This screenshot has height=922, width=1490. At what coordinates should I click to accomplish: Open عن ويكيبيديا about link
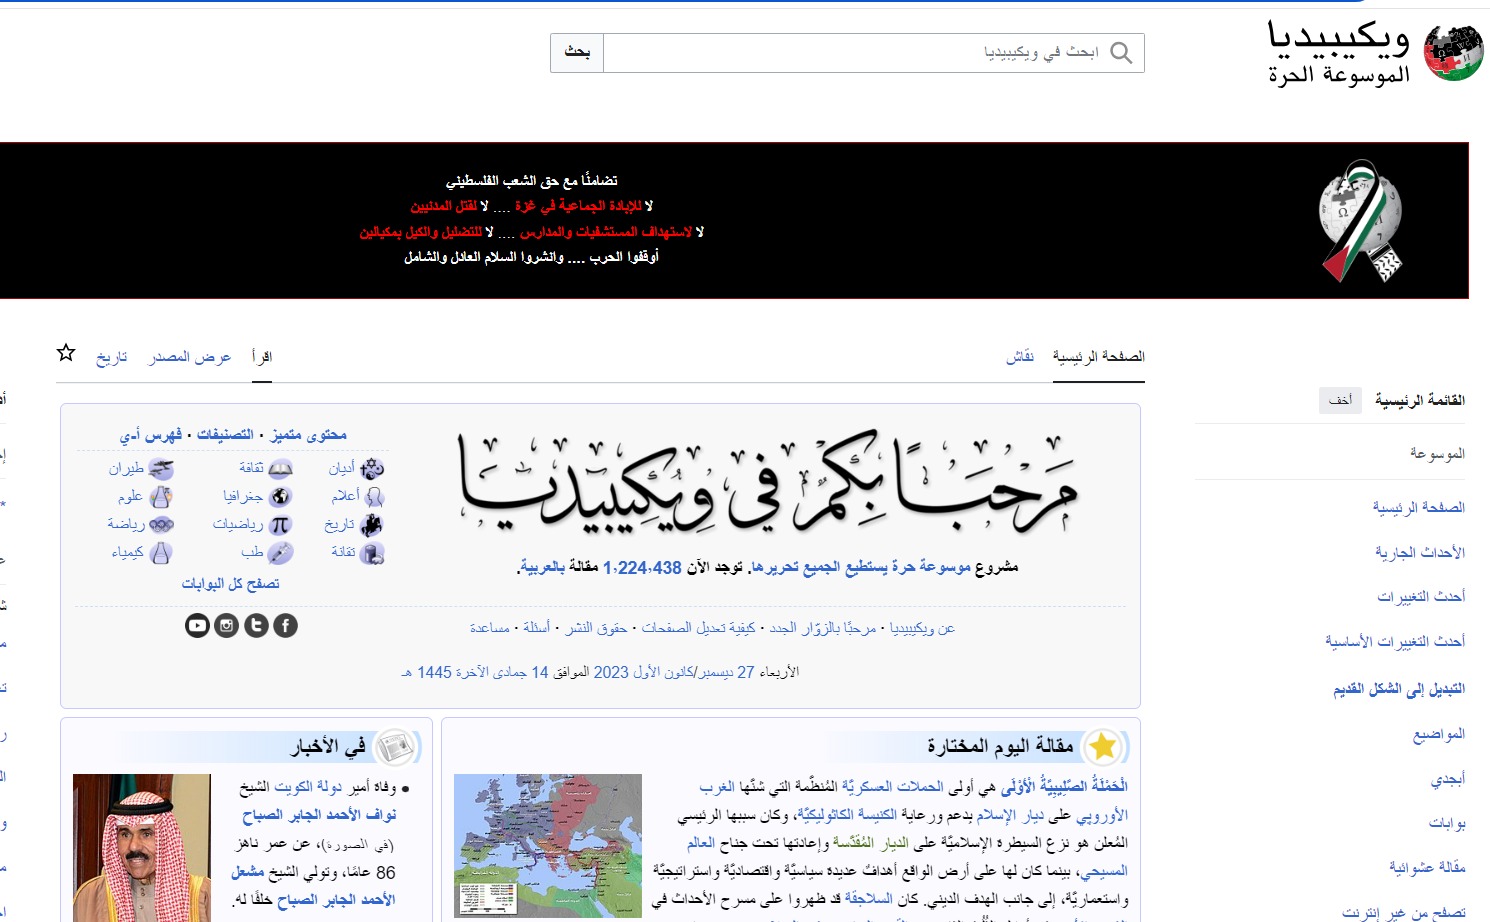(x=922, y=628)
